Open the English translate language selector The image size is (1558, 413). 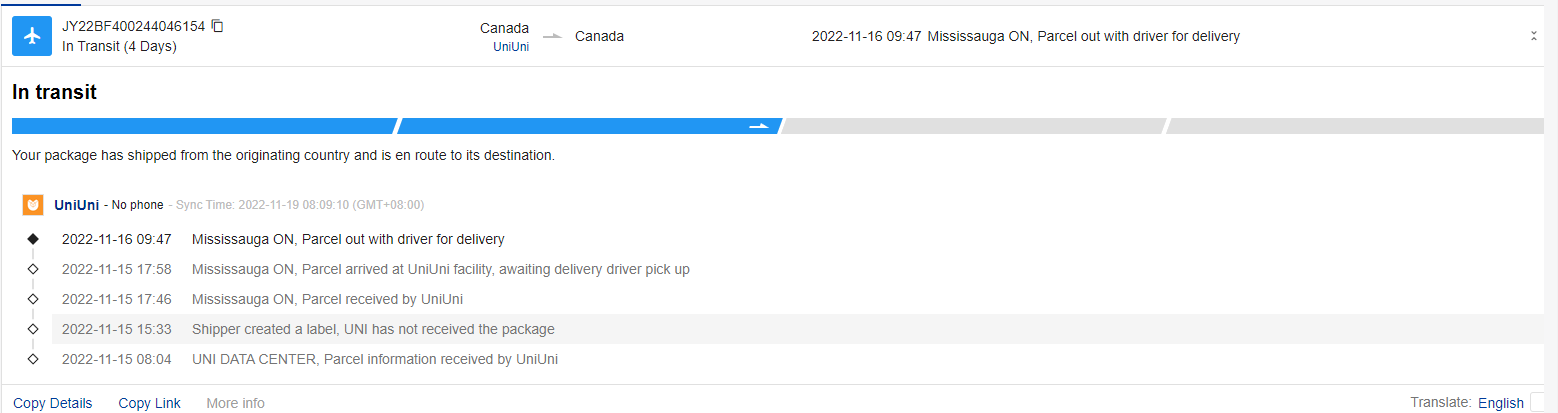pos(1500,403)
